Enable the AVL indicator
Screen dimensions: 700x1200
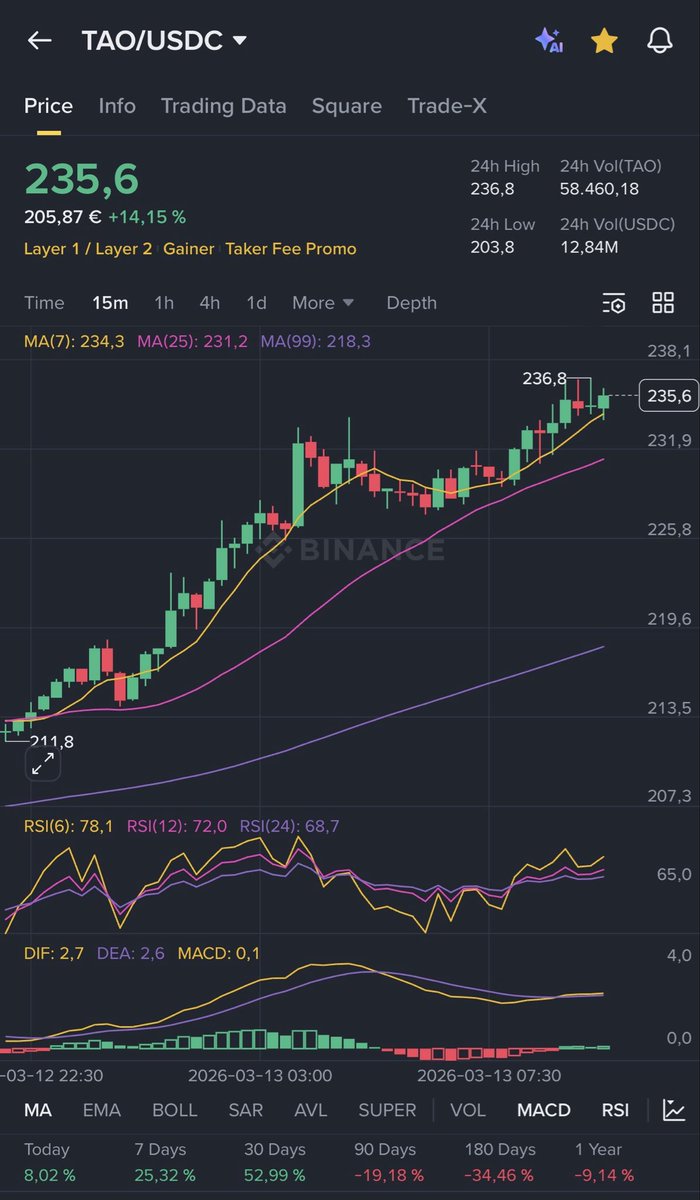coord(311,1110)
